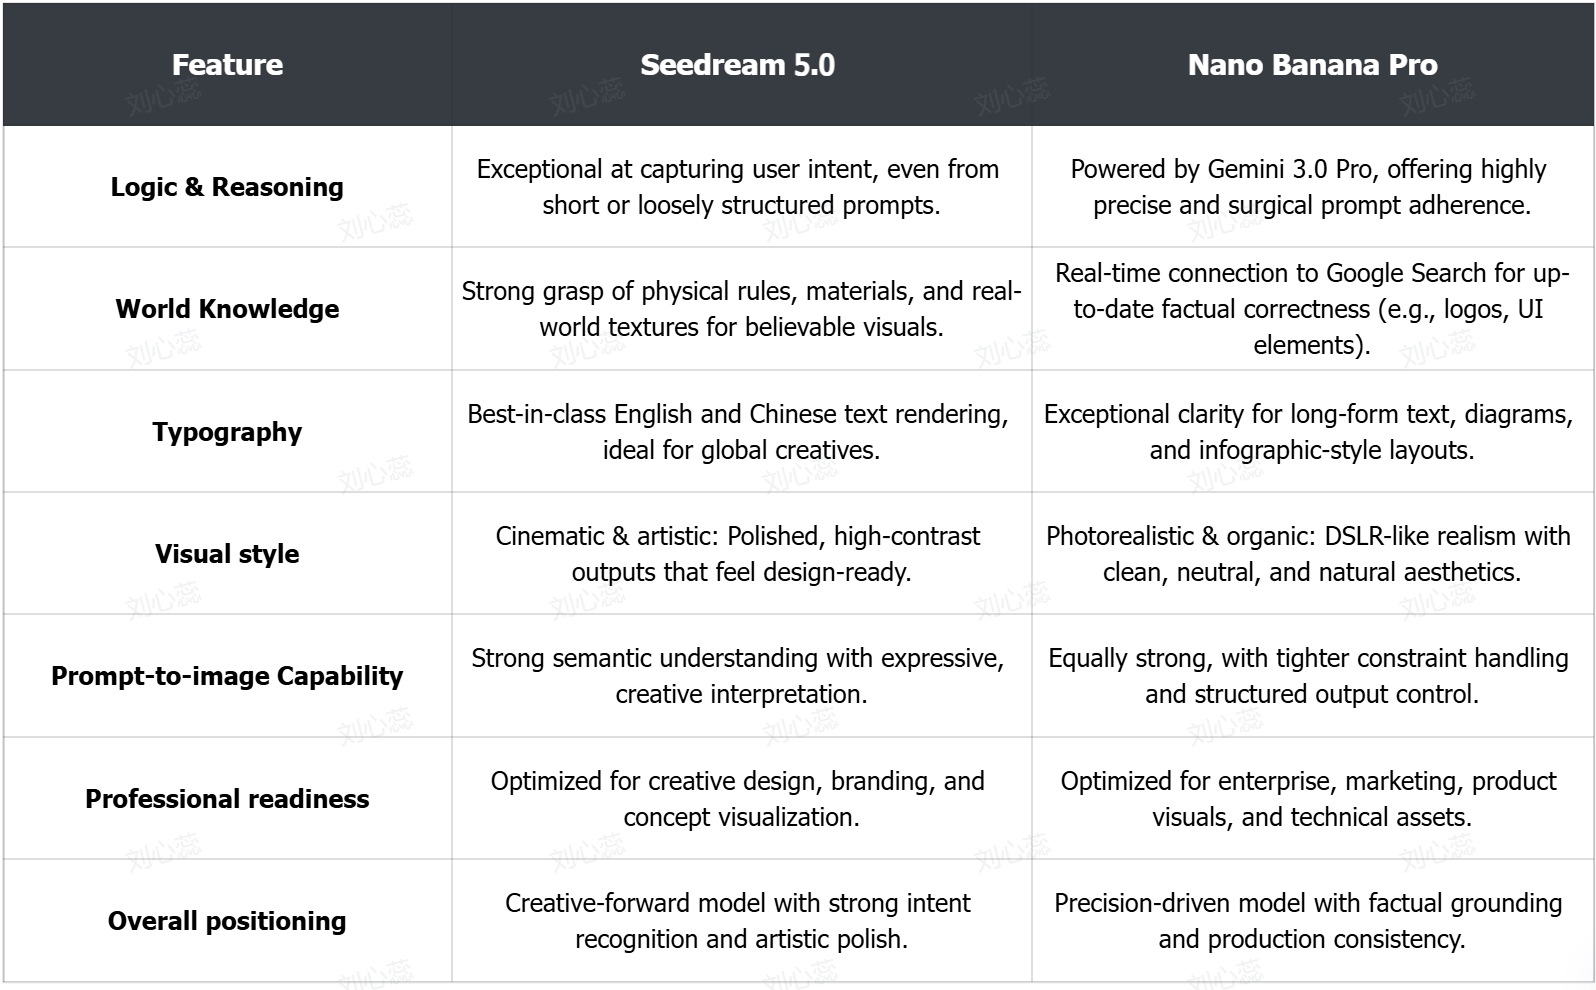The width and height of the screenshot is (1596, 990).
Task: Select the "Professional readiness" row label
Action: coord(227,799)
